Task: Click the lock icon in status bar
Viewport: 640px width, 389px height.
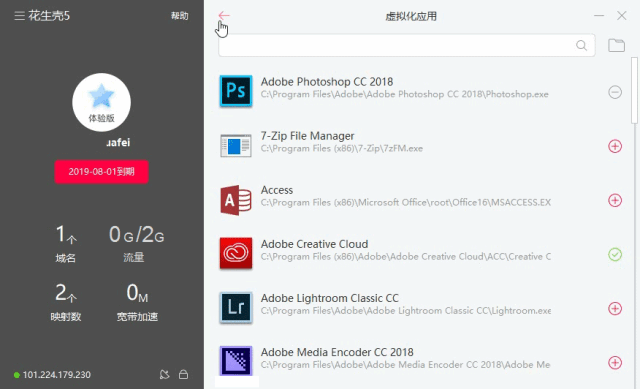Action: [x=183, y=374]
